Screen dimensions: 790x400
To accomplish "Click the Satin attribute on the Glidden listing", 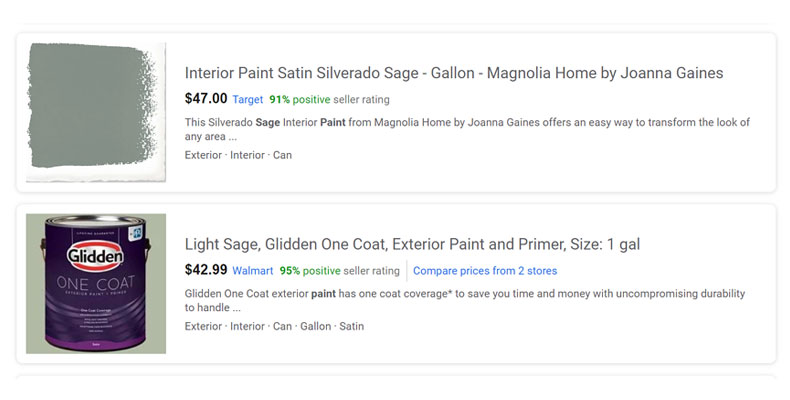I will pos(352,326).
